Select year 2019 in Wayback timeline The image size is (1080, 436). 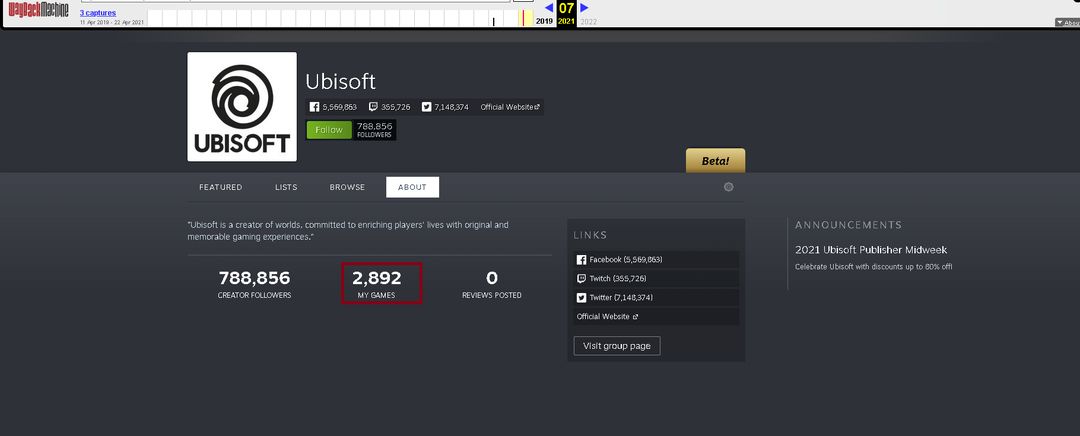click(545, 21)
